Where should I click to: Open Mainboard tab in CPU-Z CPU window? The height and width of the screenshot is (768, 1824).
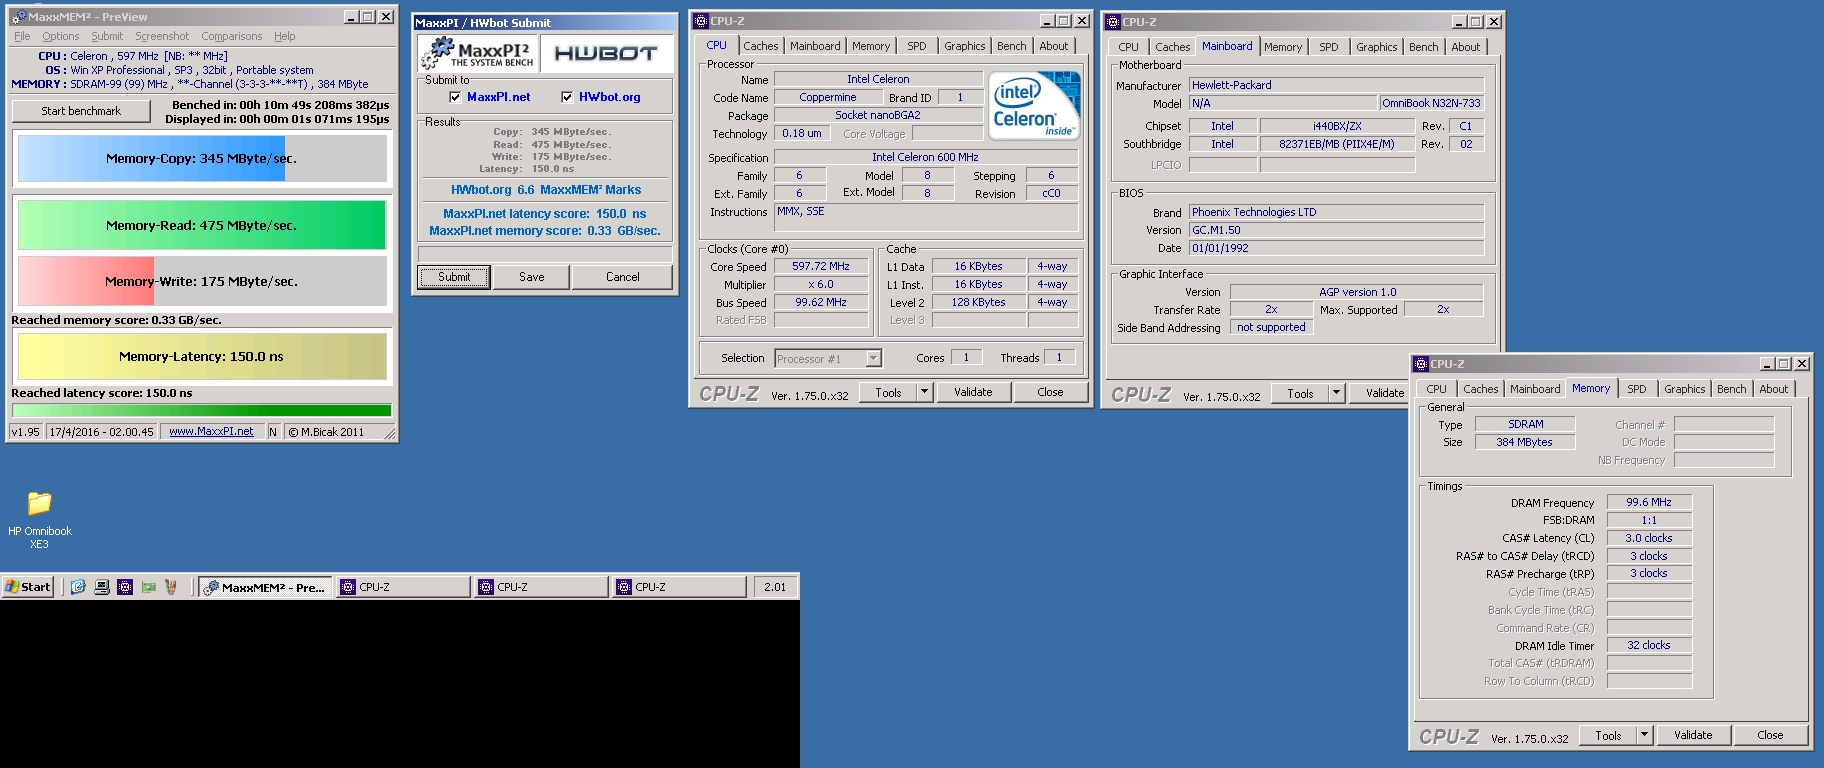coord(815,46)
